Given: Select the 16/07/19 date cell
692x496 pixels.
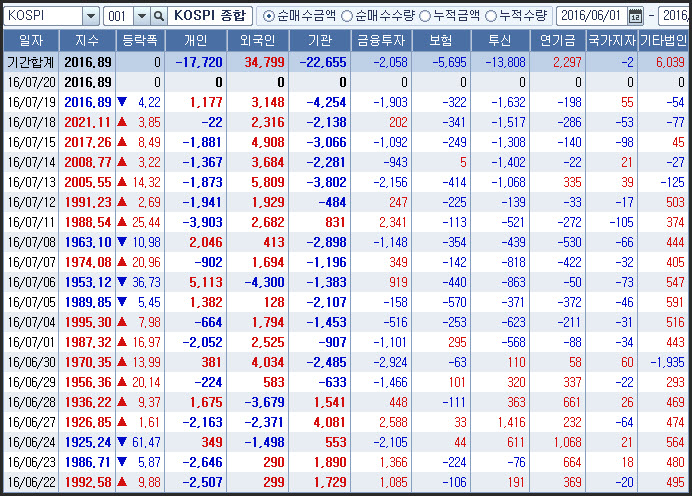Looking at the screenshot, I should point(31,102).
